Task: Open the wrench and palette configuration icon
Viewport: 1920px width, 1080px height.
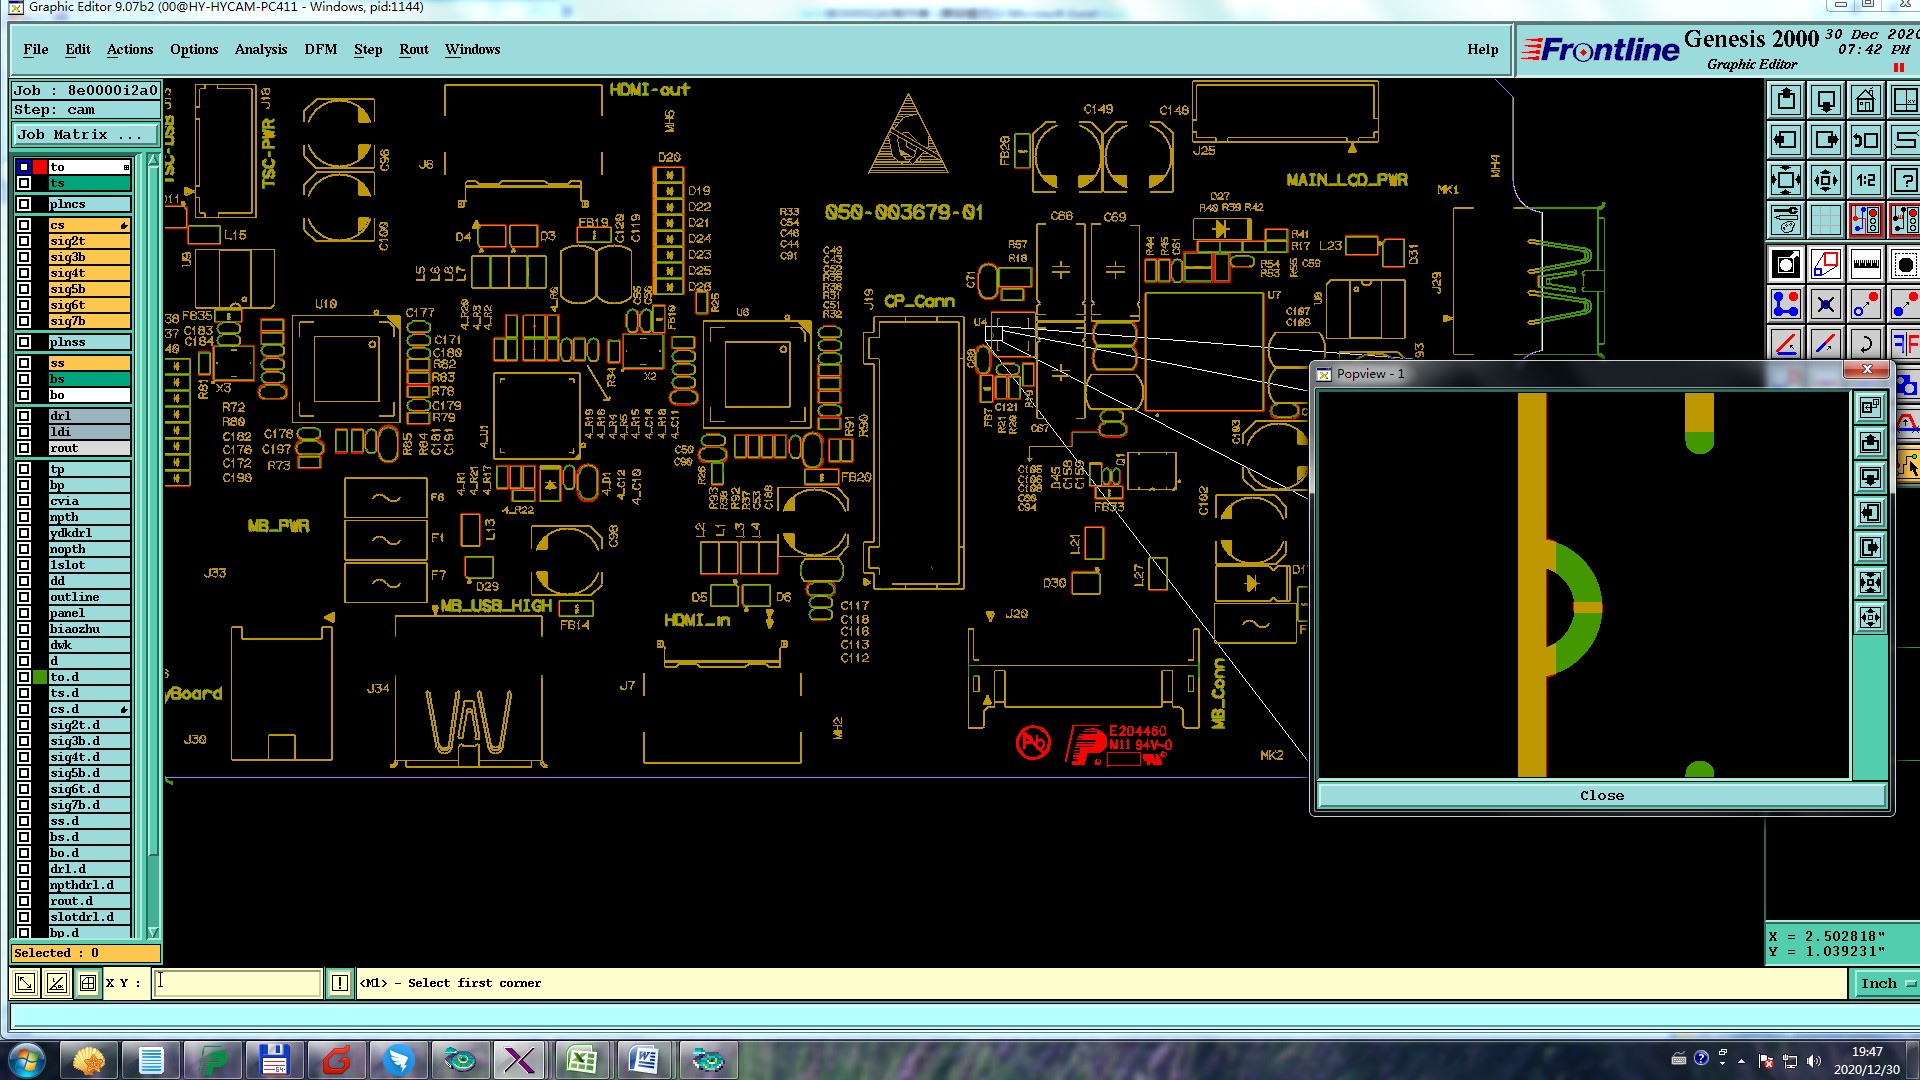Action: pyautogui.click(x=1786, y=220)
